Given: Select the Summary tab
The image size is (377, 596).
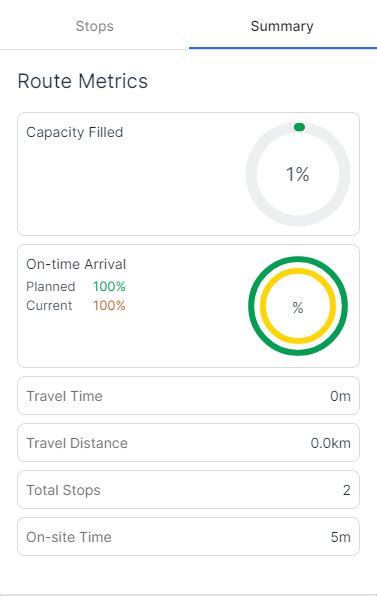Looking at the screenshot, I should click(x=282, y=26).
